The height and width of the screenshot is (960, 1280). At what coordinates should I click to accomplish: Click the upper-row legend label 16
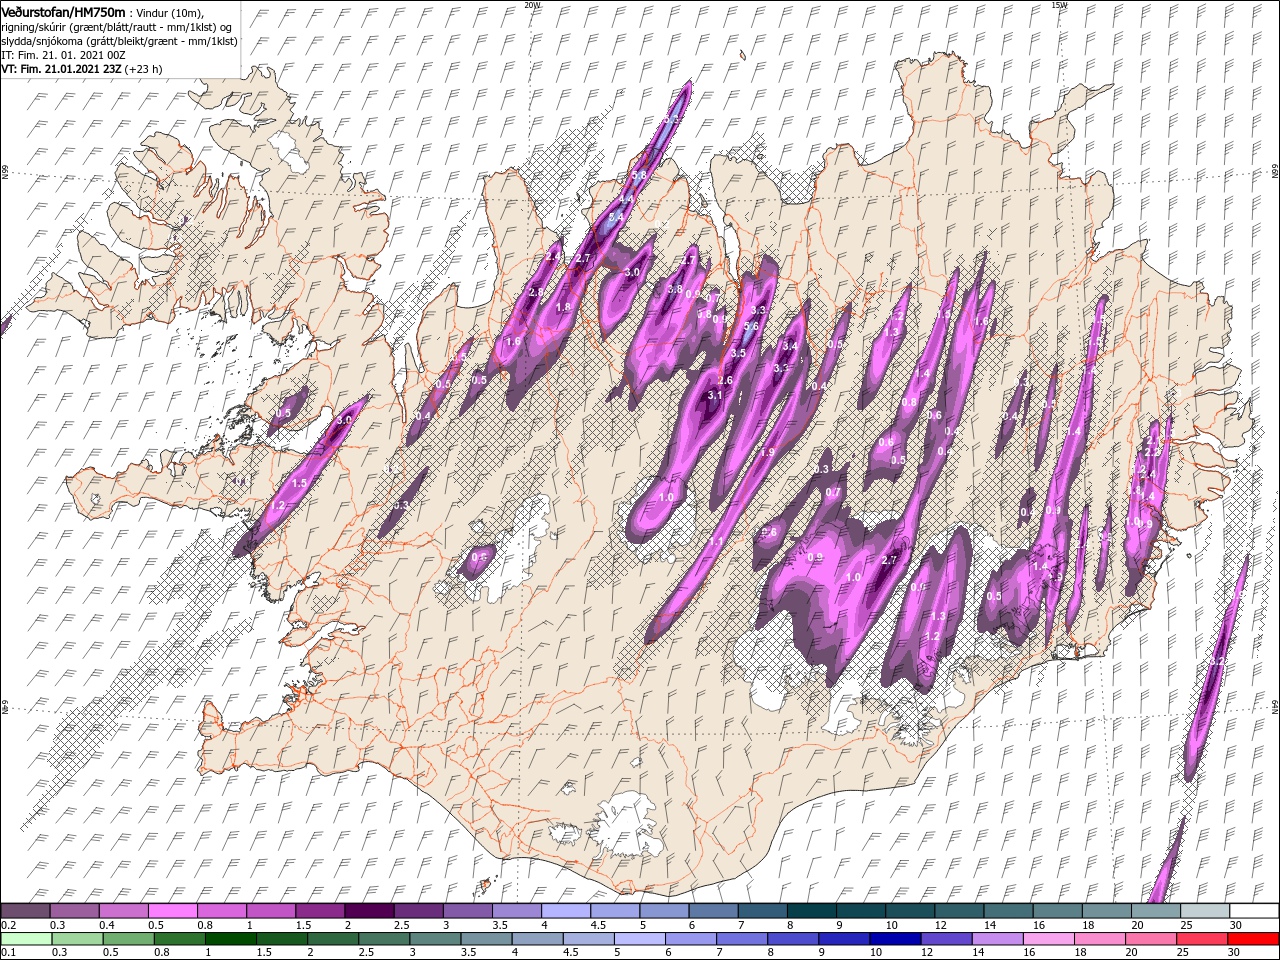point(1039,925)
